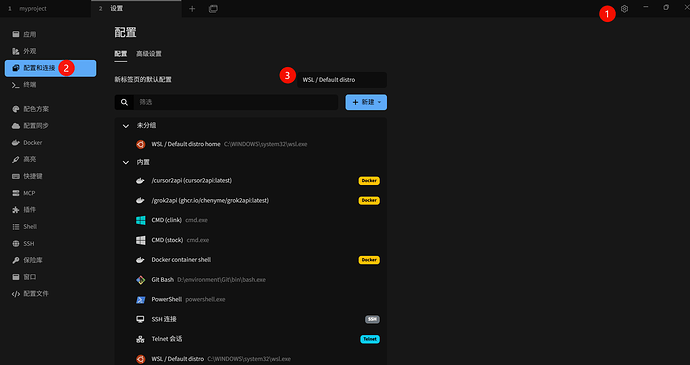Open the Docker section in the sidebar
The image size is (690, 365).
(x=51, y=143)
